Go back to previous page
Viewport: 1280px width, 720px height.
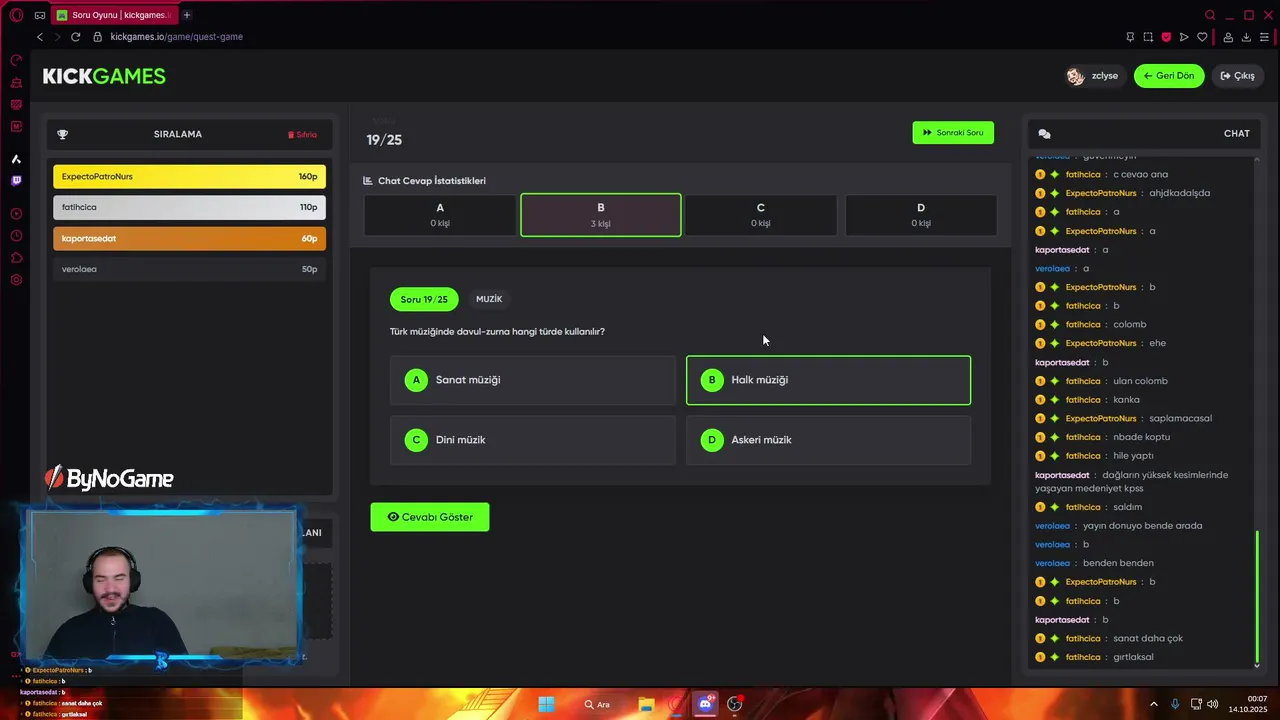(40, 37)
